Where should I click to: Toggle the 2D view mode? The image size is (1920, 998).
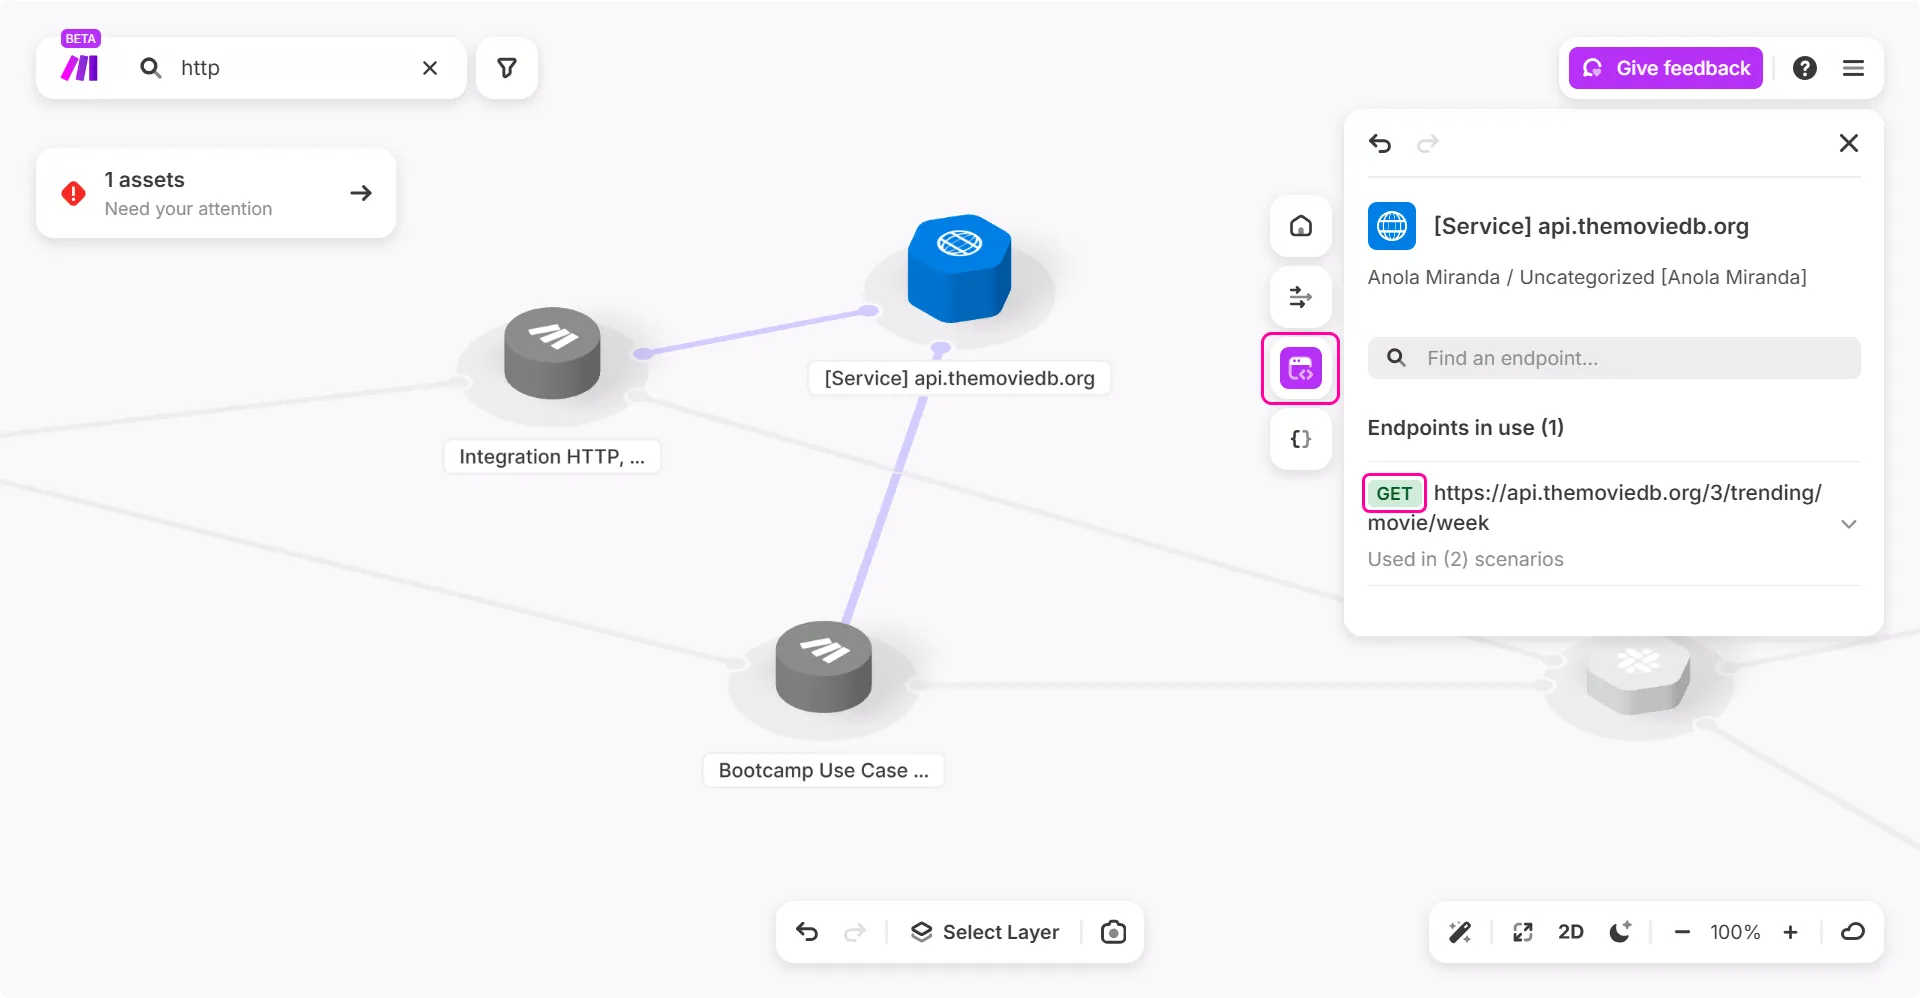point(1571,932)
